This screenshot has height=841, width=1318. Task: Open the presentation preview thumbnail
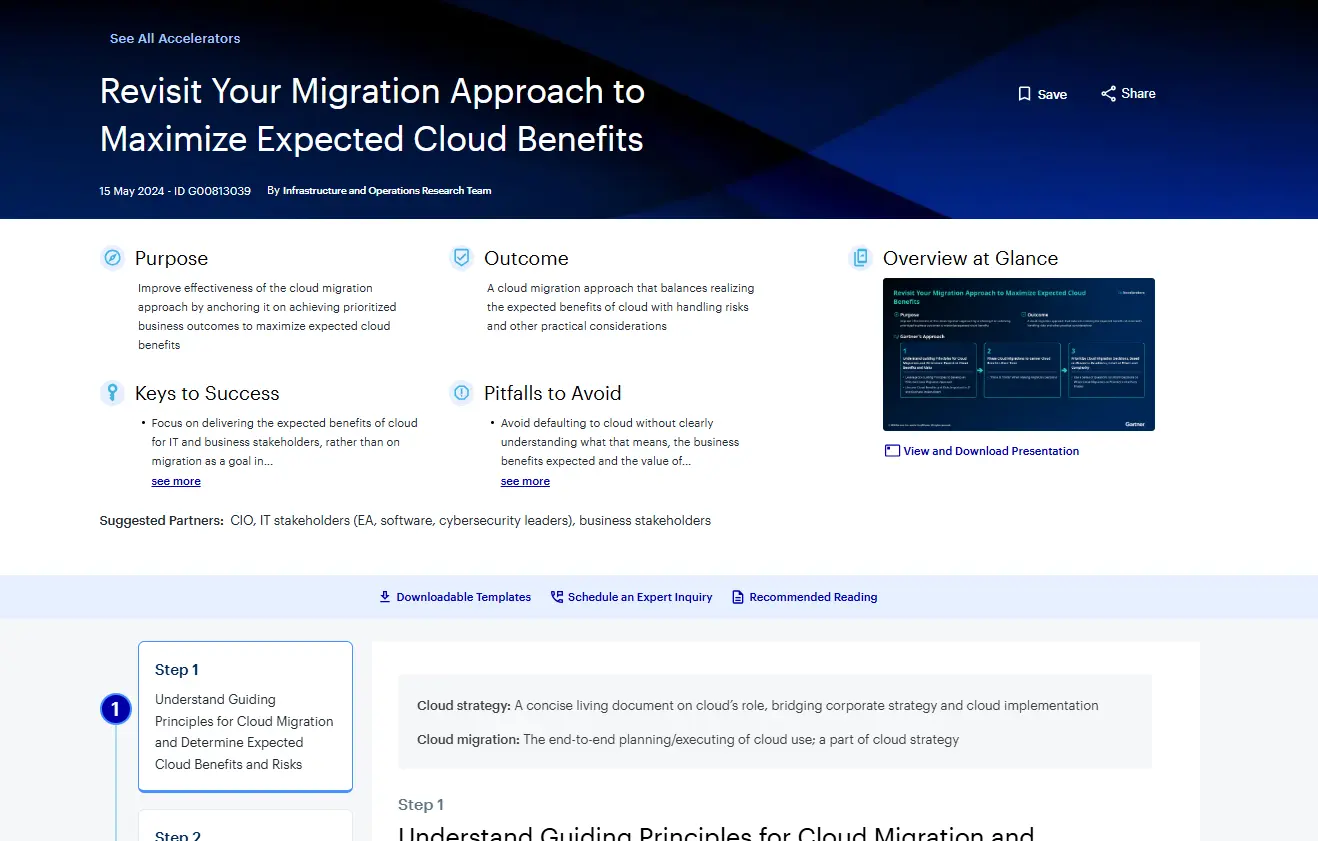(1018, 354)
